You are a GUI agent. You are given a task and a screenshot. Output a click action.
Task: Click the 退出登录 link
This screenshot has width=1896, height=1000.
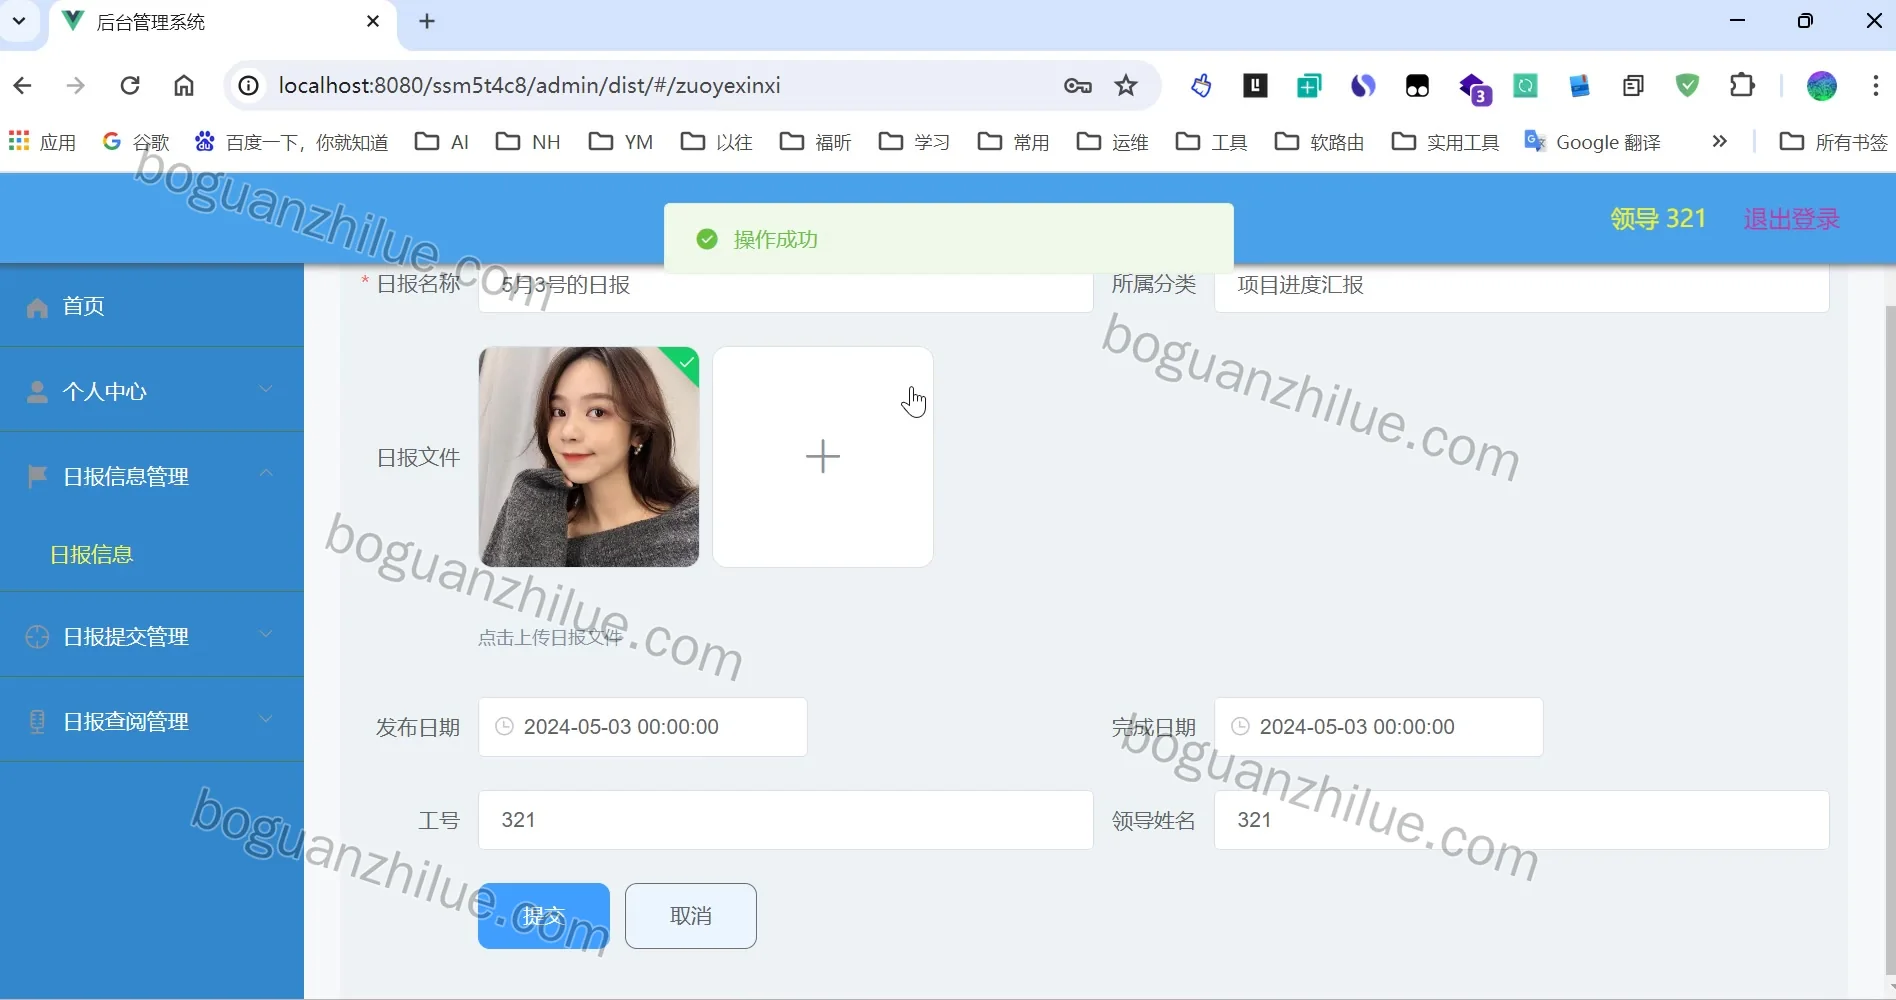tap(1791, 219)
